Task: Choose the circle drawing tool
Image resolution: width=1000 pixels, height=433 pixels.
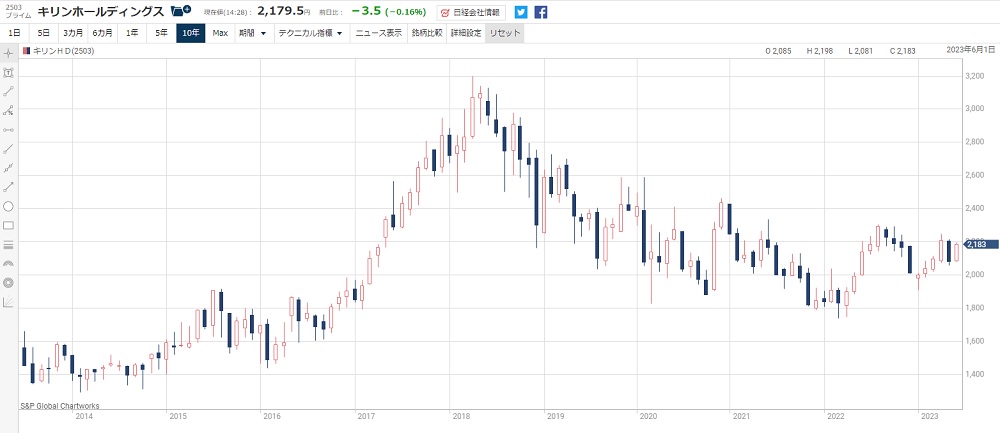Action: click(x=8, y=206)
